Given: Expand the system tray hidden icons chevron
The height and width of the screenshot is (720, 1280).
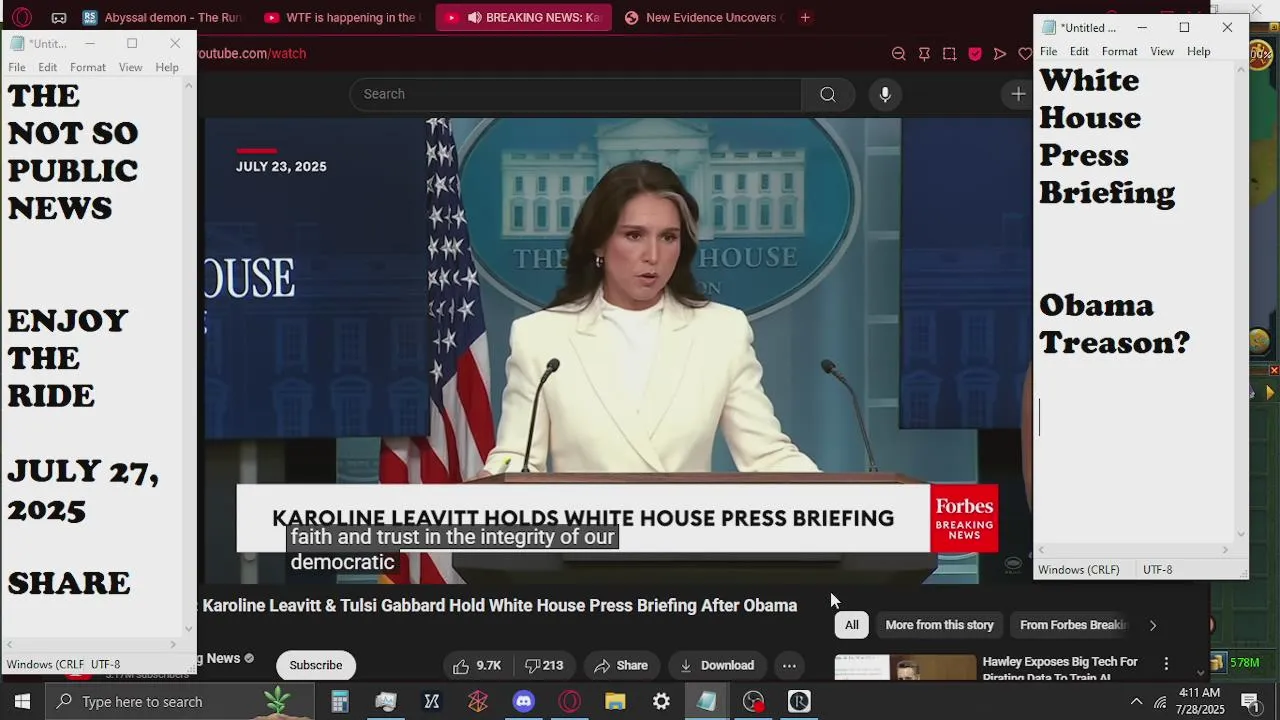Looking at the screenshot, I should tap(1136, 702).
